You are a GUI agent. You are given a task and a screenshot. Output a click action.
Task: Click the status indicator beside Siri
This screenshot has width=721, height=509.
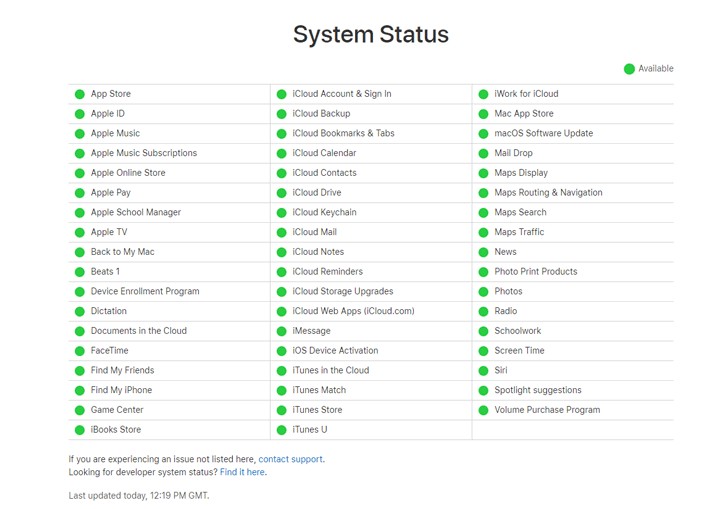tap(483, 371)
